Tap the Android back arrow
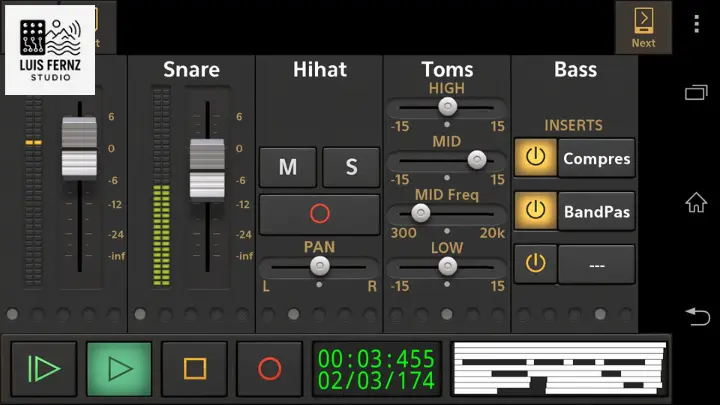 point(697,316)
